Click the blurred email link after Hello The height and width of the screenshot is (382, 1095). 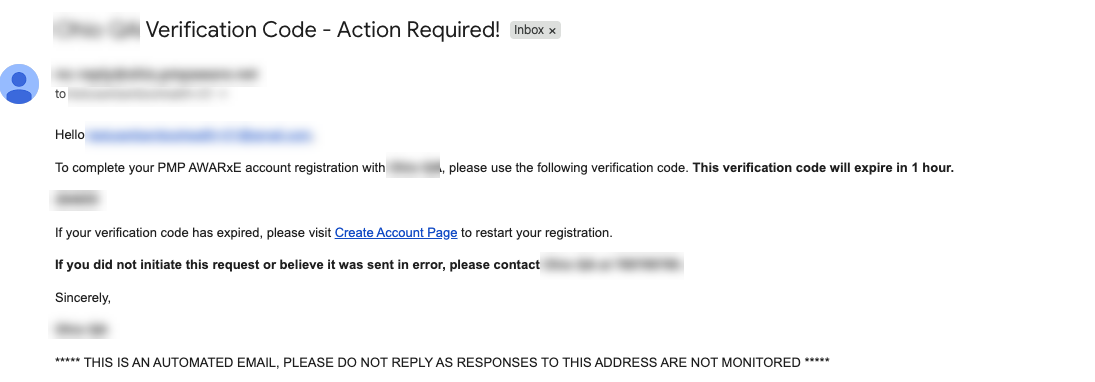(199, 135)
